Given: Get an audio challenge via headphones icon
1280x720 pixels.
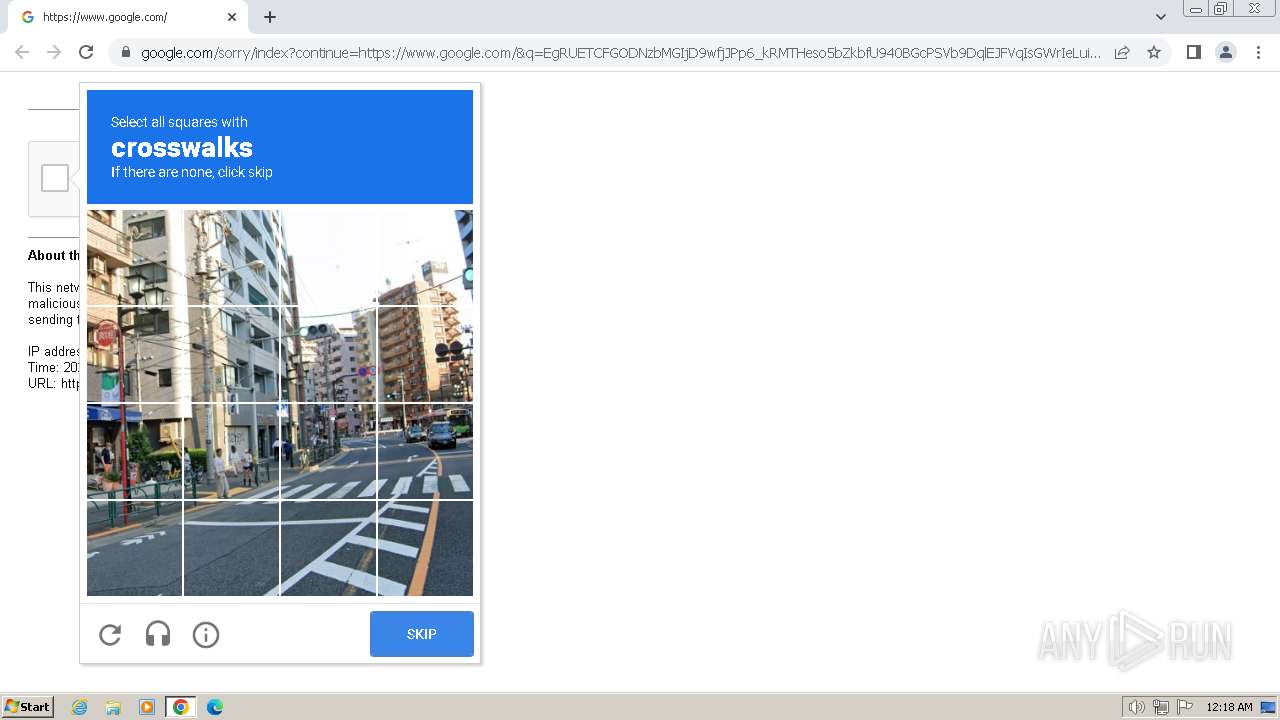Looking at the screenshot, I should pos(158,635).
